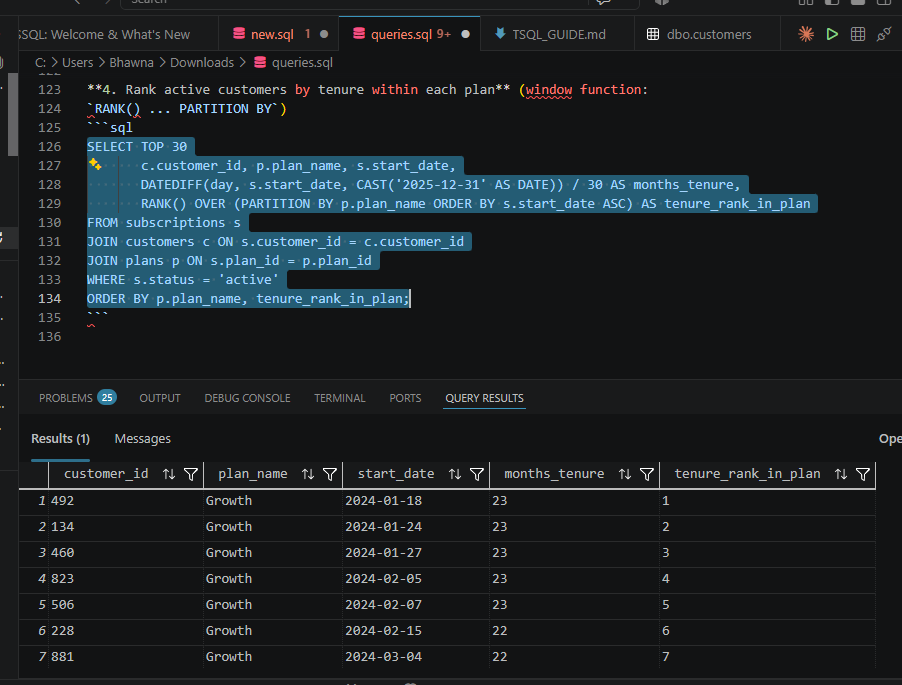This screenshot has width=902, height=685.
Task: Click the 'JOIN plans p' code line
Action: coord(229,261)
